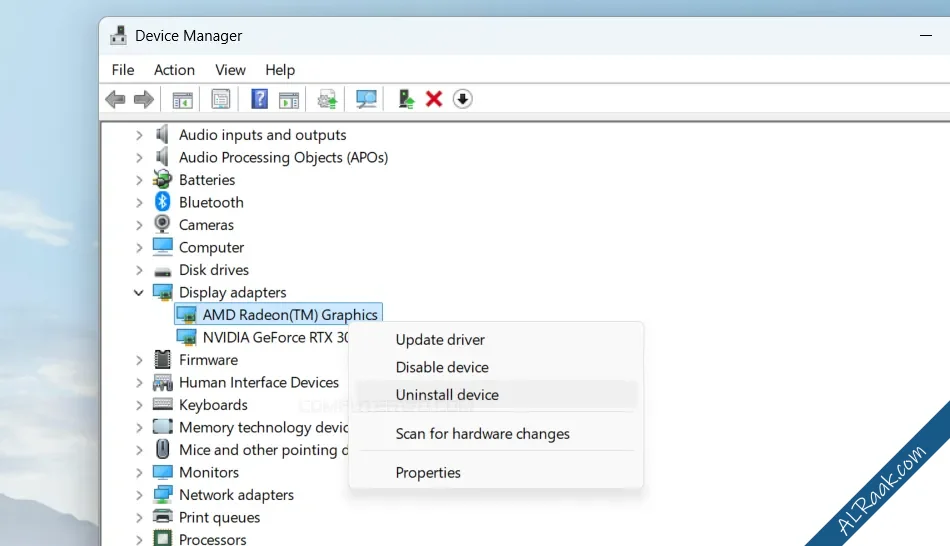Expand the Monitors node chevron
The image size is (950, 546).
pyautogui.click(x=139, y=472)
